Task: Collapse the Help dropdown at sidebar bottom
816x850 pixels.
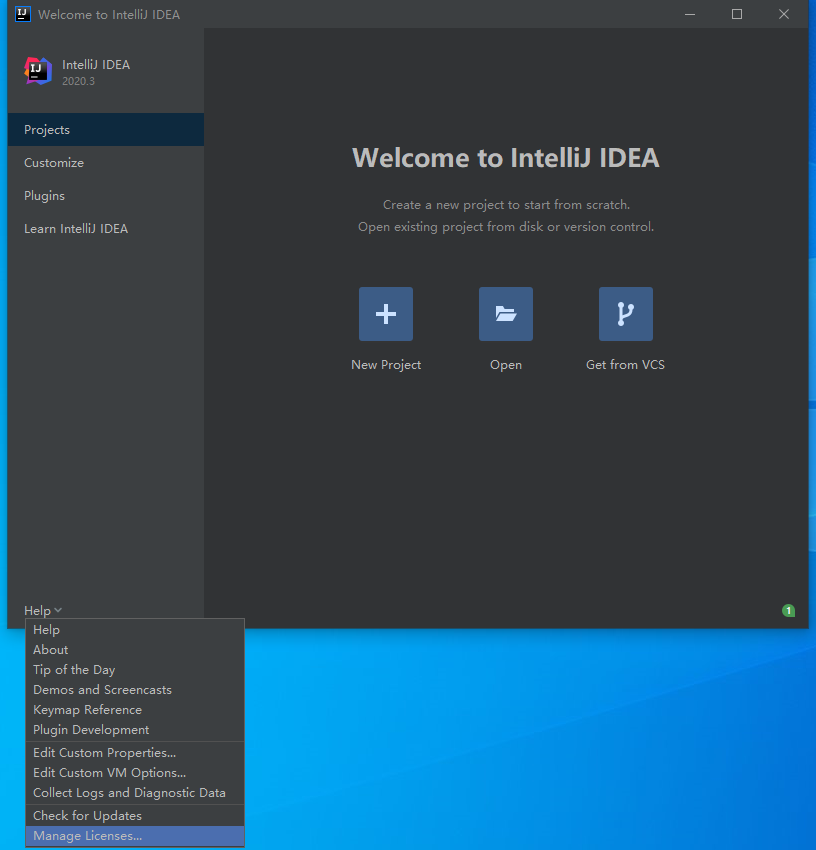Action: (x=43, y=610)
